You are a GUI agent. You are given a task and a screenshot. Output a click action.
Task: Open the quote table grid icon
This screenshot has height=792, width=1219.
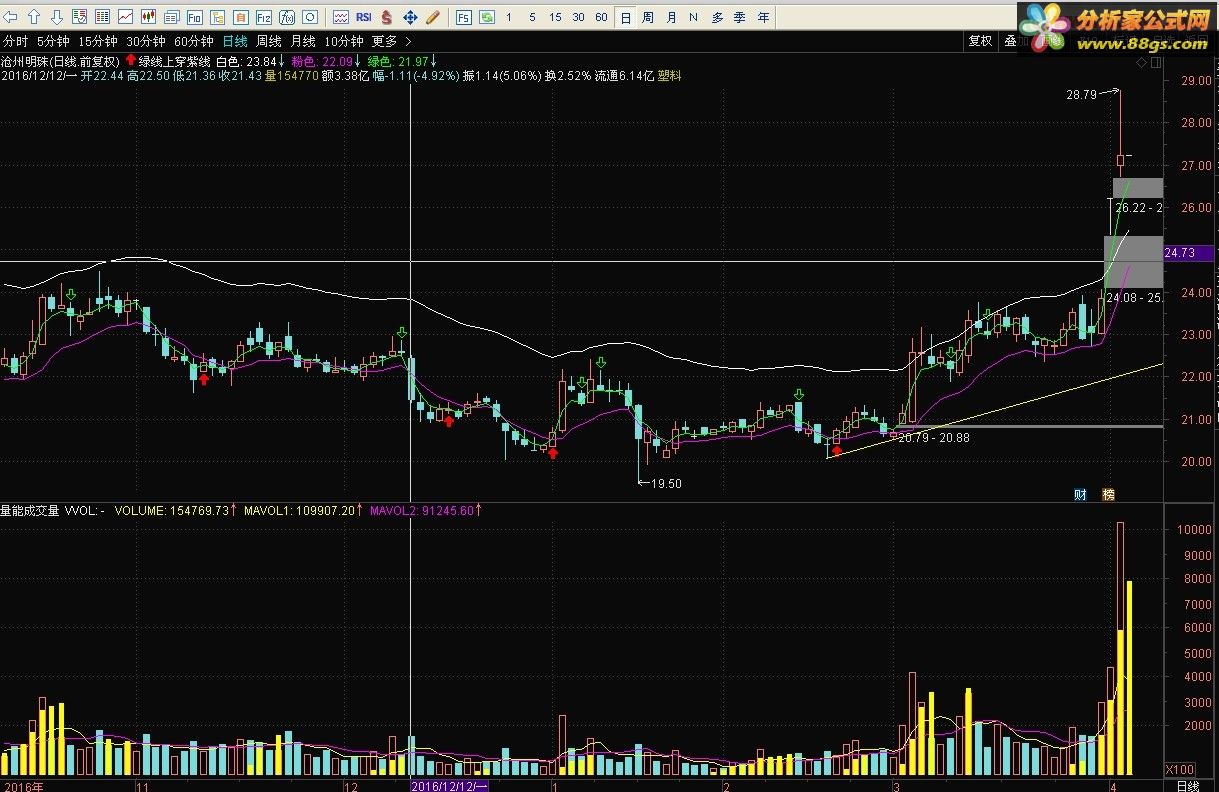coord(102,17)
